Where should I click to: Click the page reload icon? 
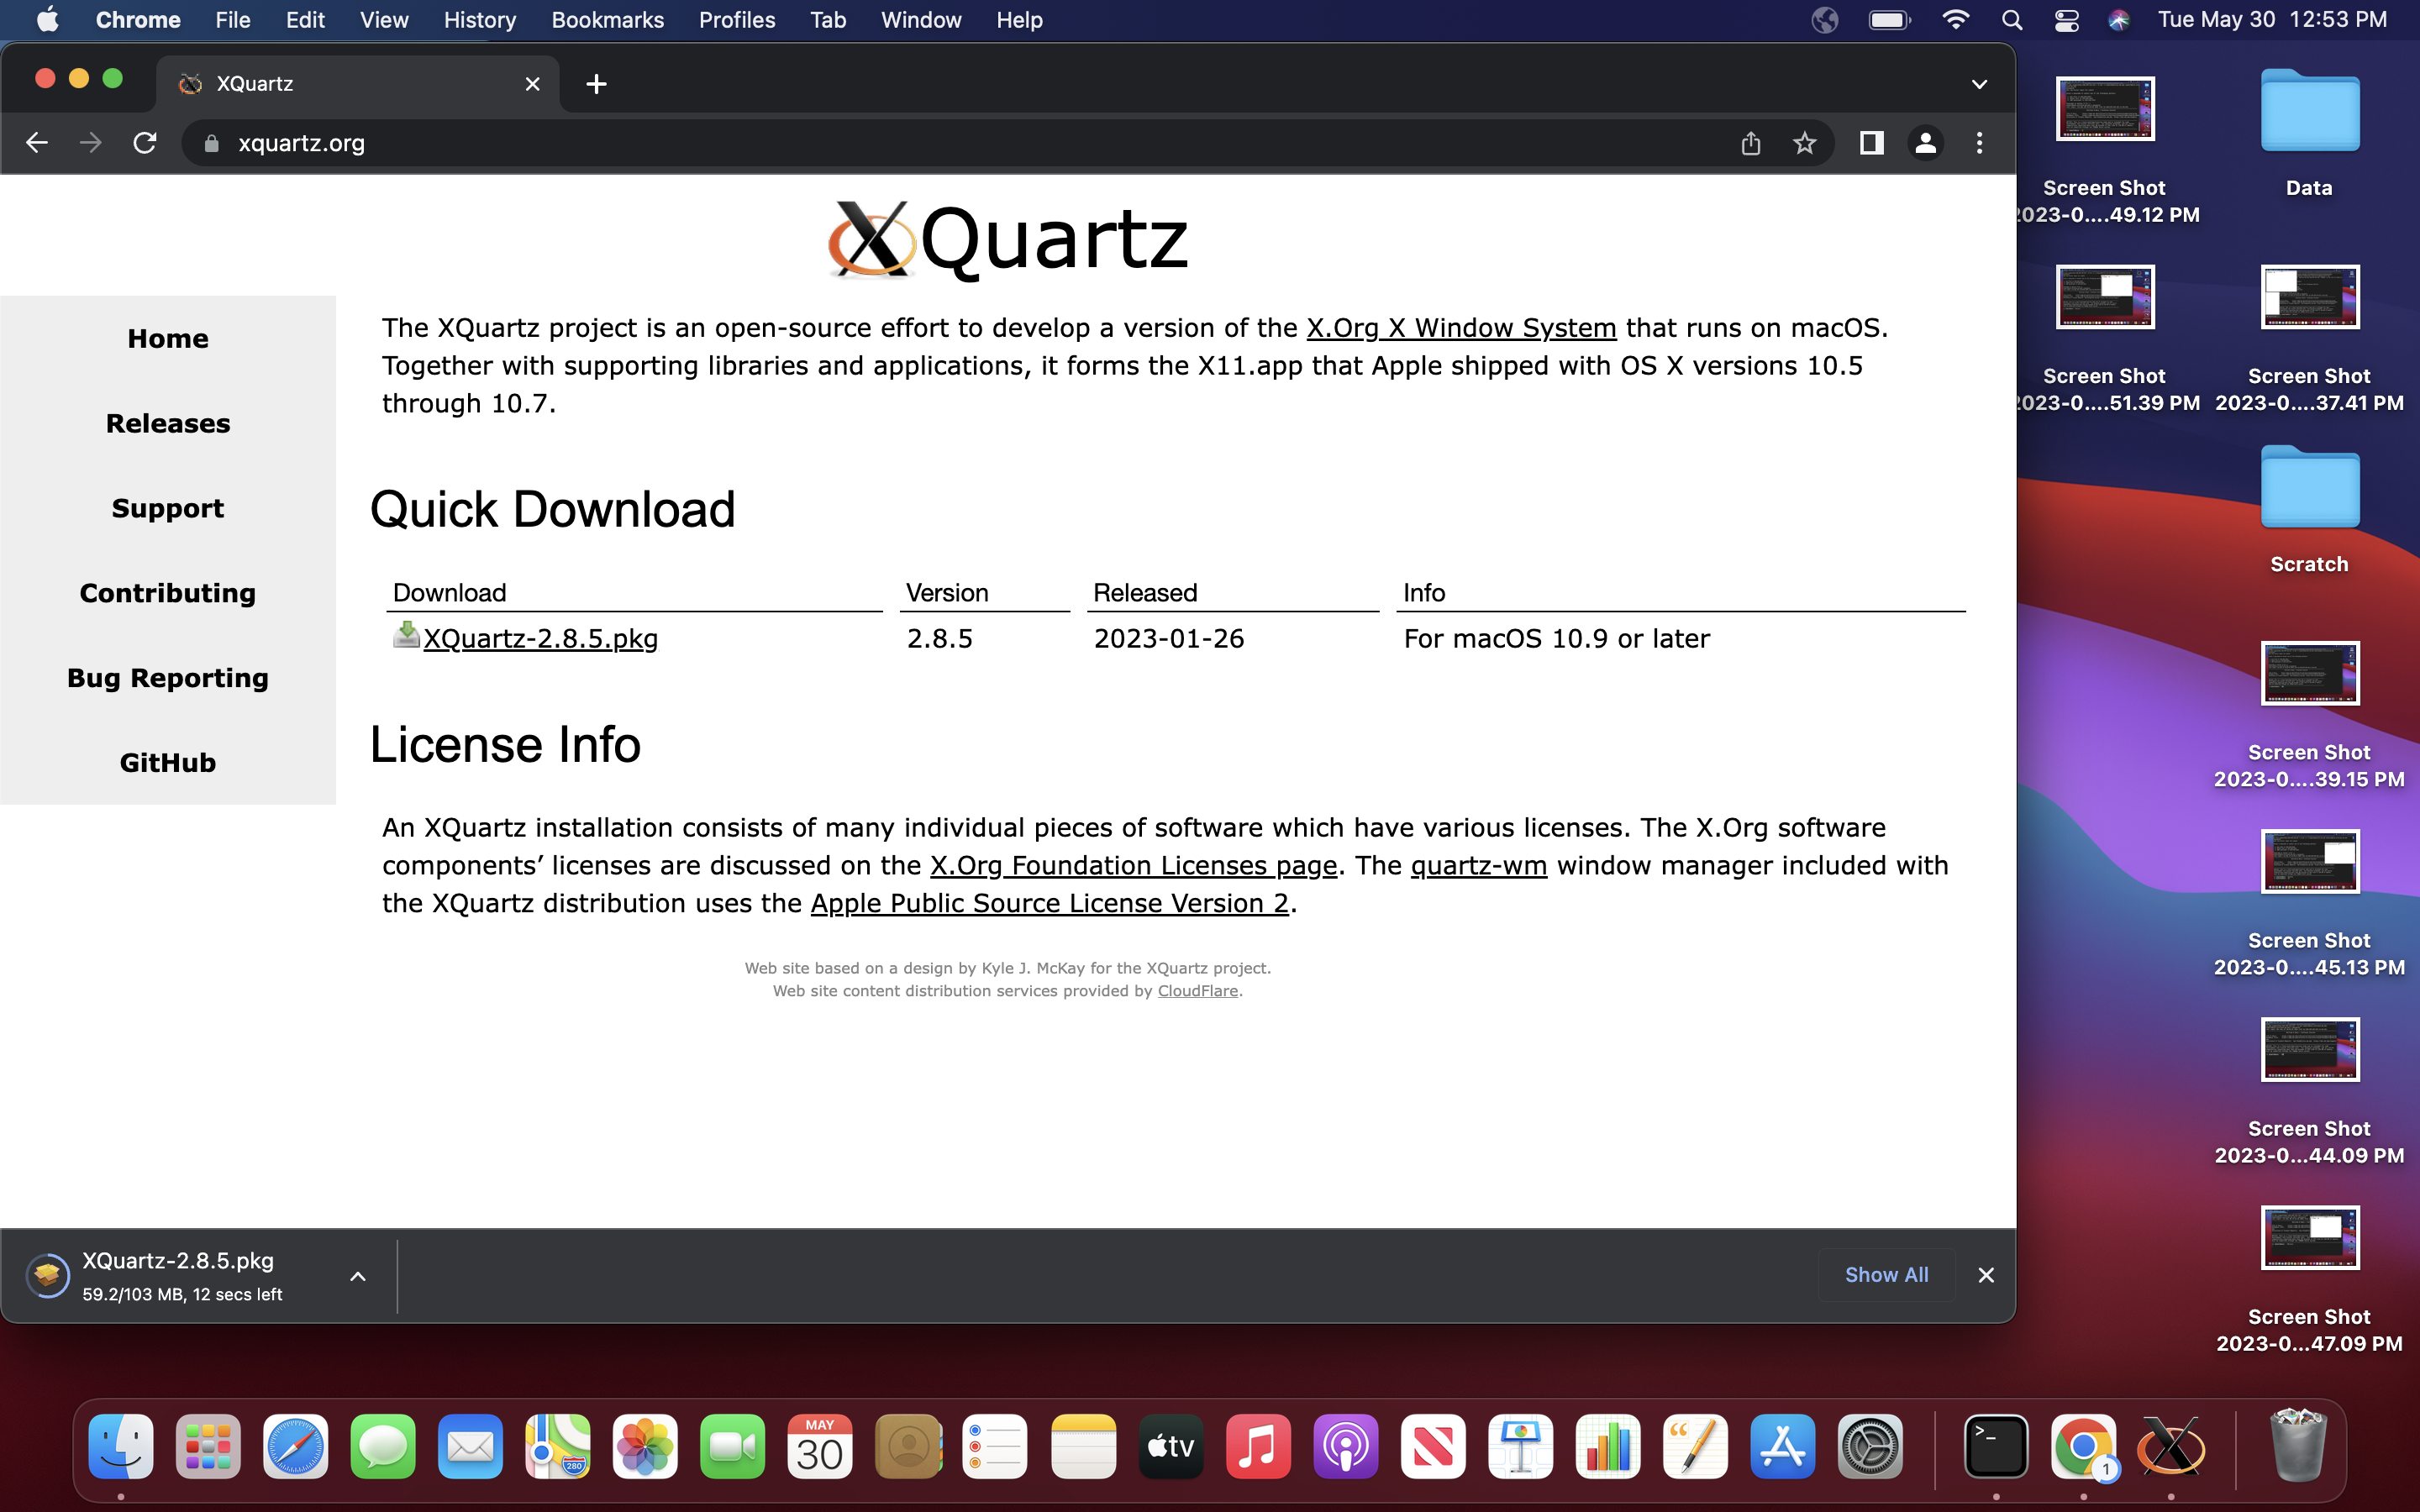(x=145, y=143)
